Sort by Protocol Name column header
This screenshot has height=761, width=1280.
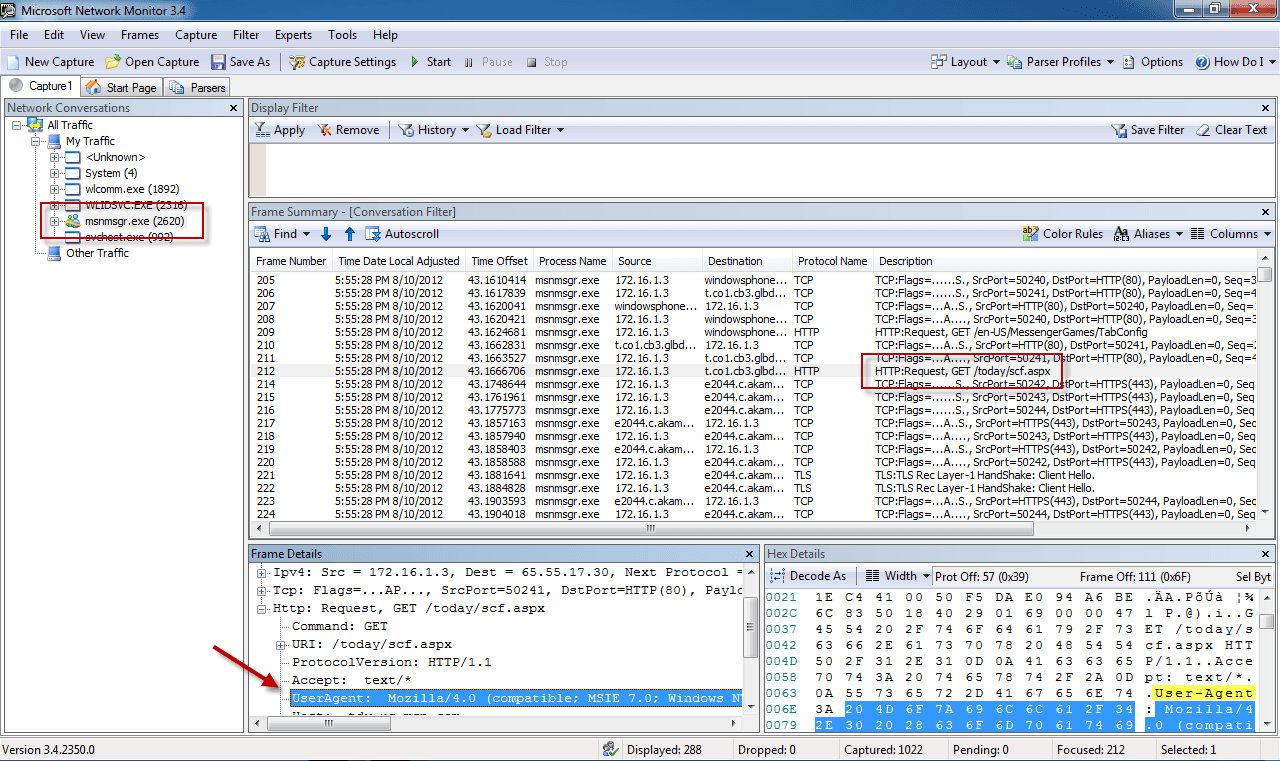pyautogui.click(x=832, y=261)
